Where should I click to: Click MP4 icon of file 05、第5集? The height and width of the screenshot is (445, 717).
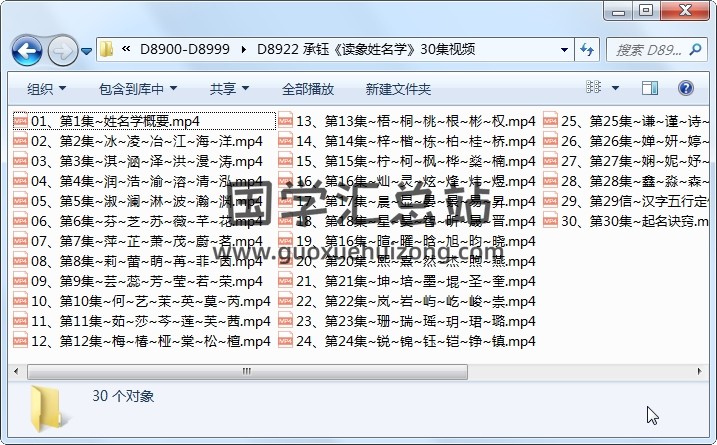[21, 201]
